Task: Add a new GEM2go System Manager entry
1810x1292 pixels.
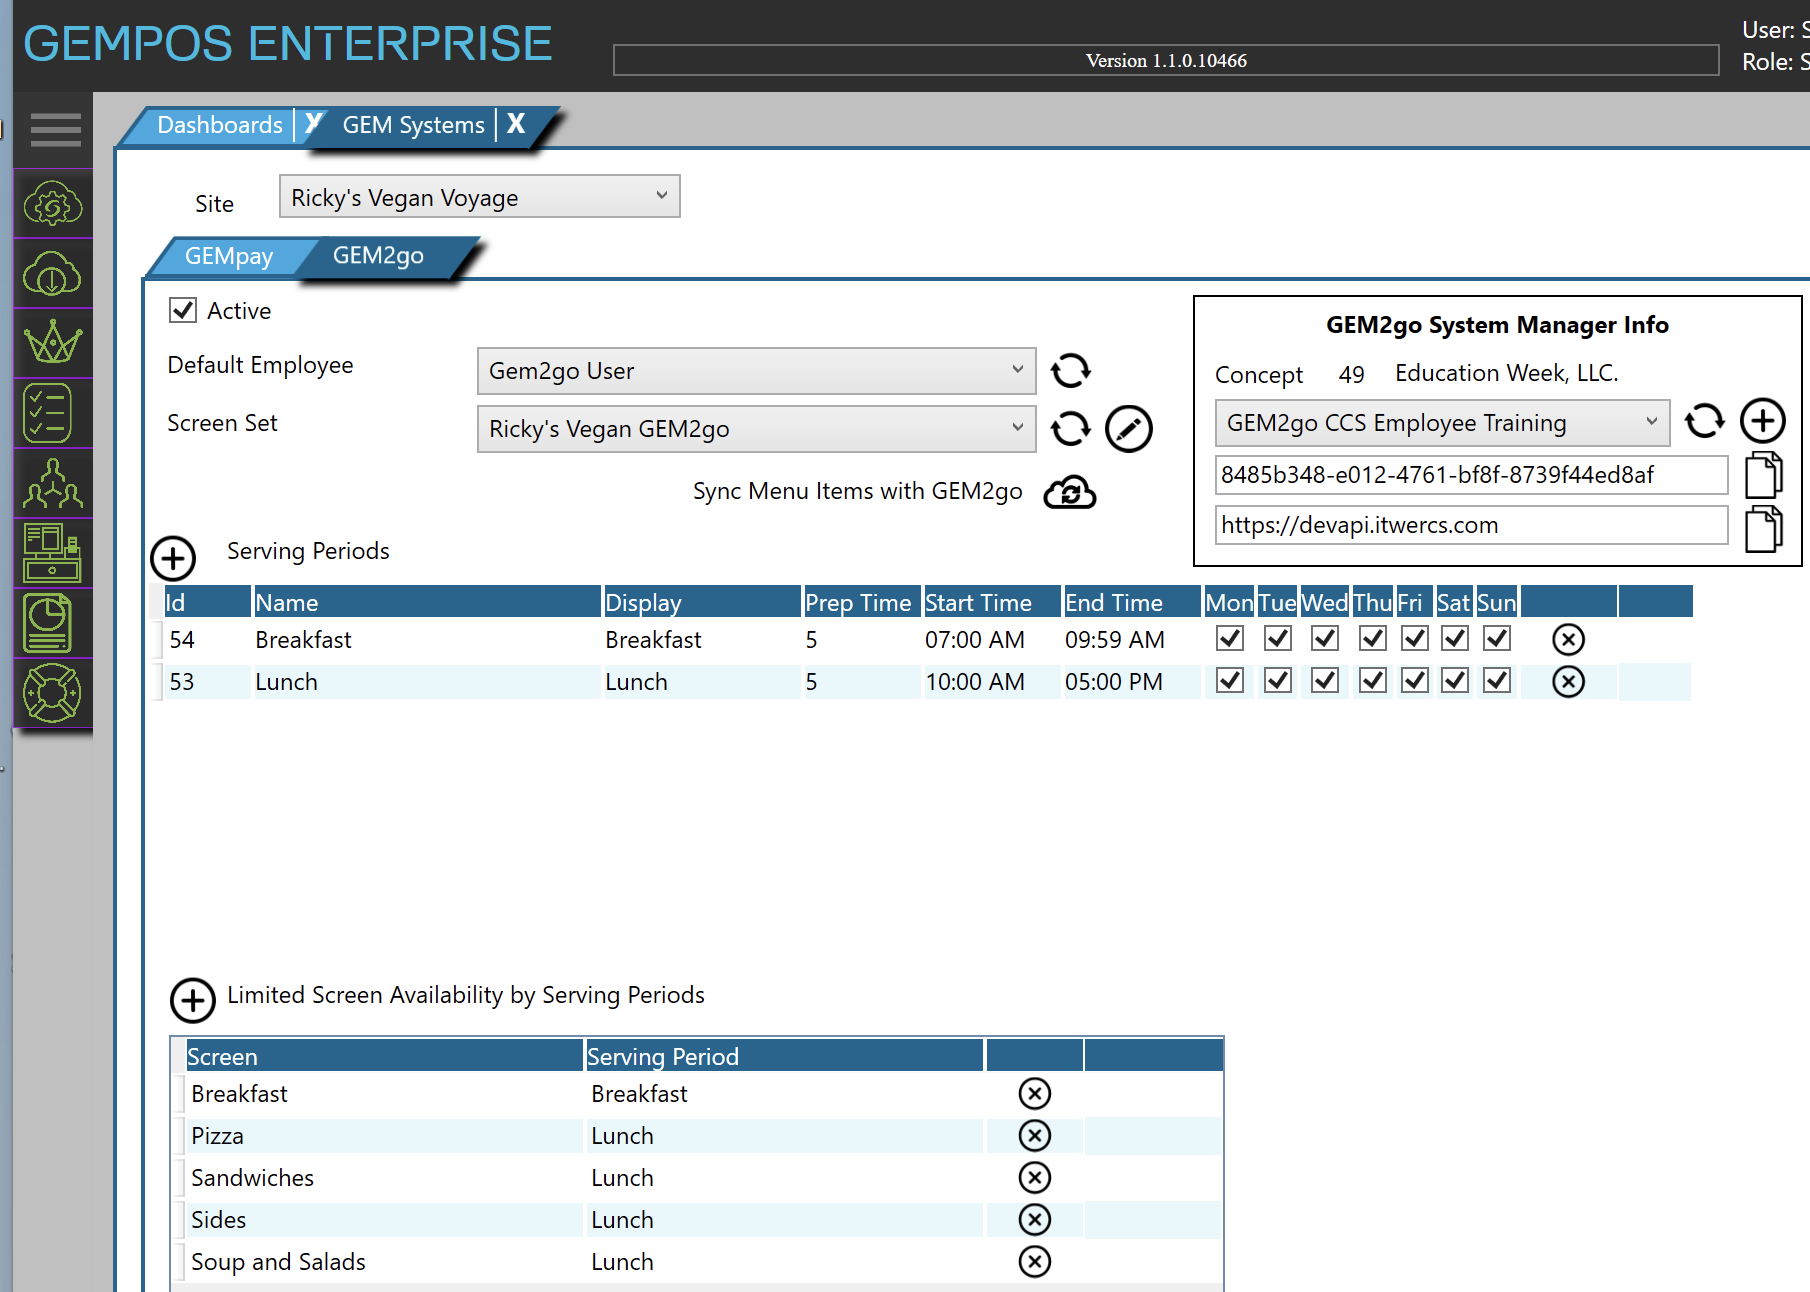Action: coord(1762,421)
